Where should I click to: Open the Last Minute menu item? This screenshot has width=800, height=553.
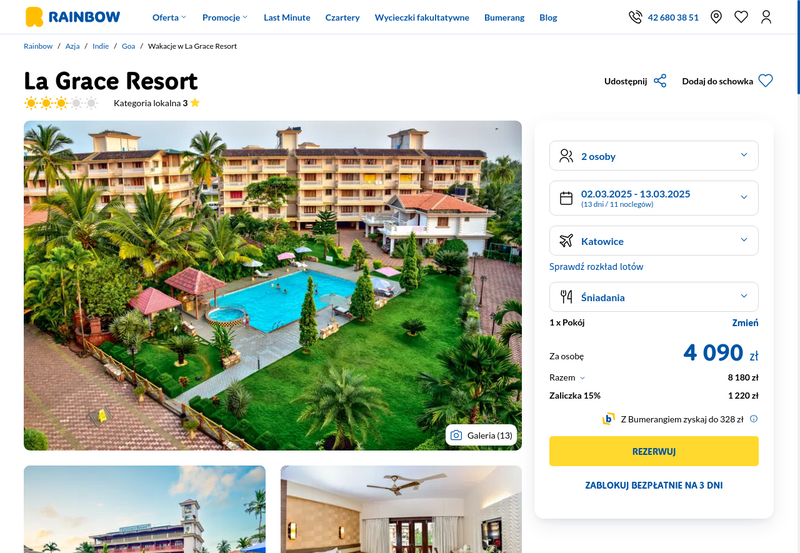point(287,17)
